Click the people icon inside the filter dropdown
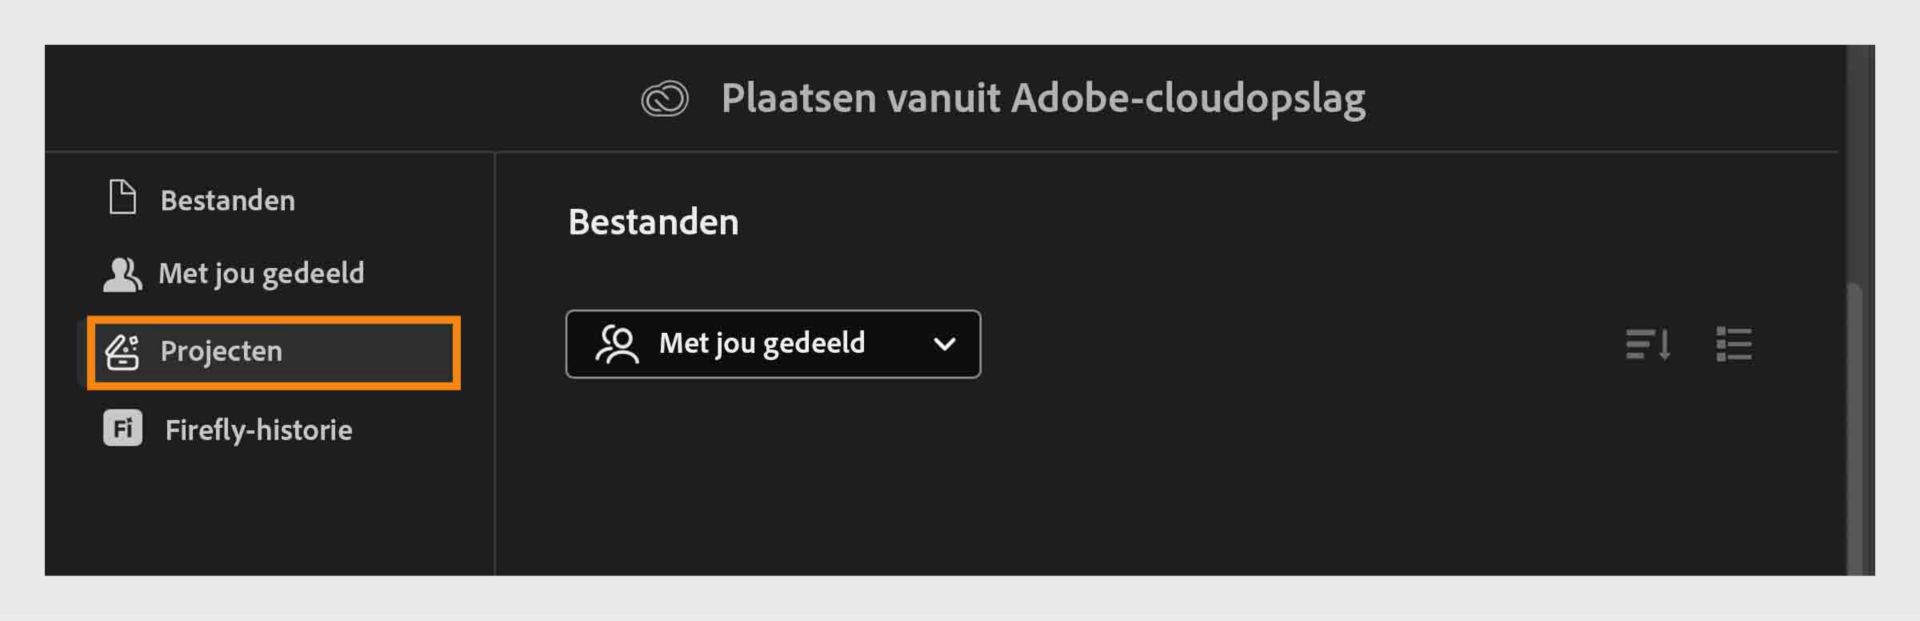1920x621 pixels. 616,344
